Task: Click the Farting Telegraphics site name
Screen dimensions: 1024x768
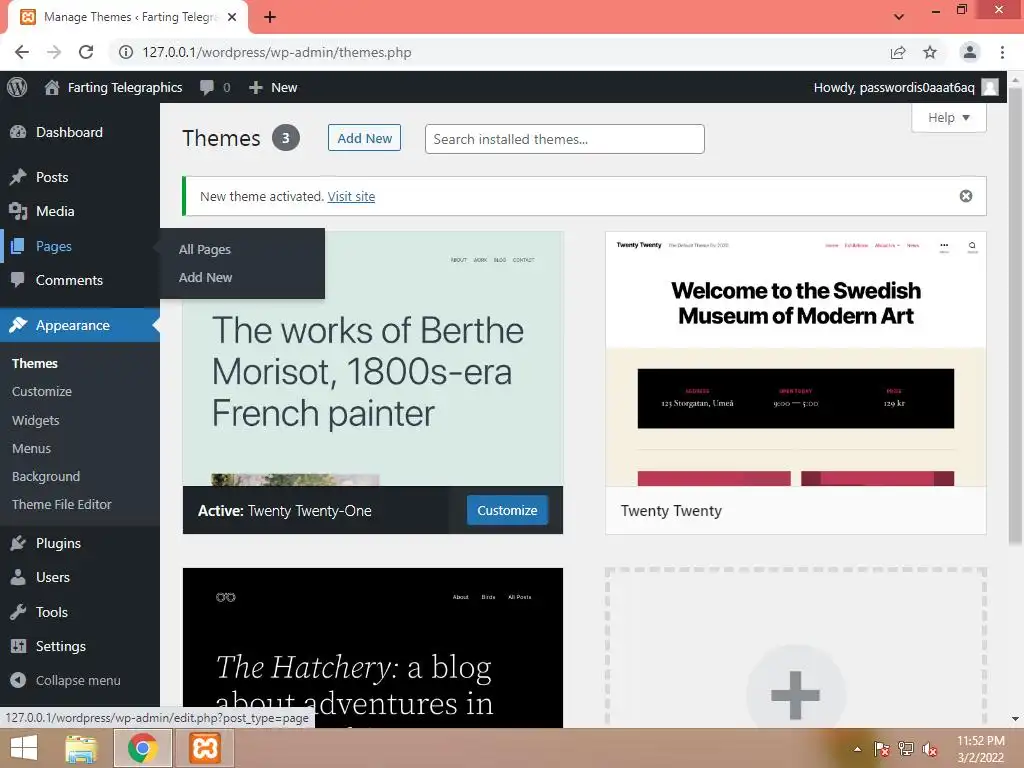Action: click(125, 88)
